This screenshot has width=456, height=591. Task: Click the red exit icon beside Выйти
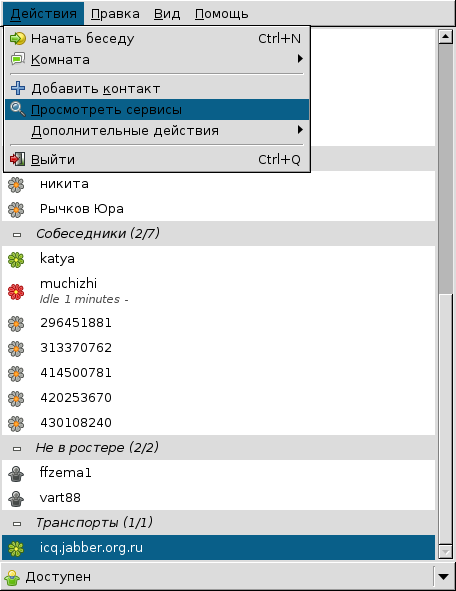click(x=17, y=159)
